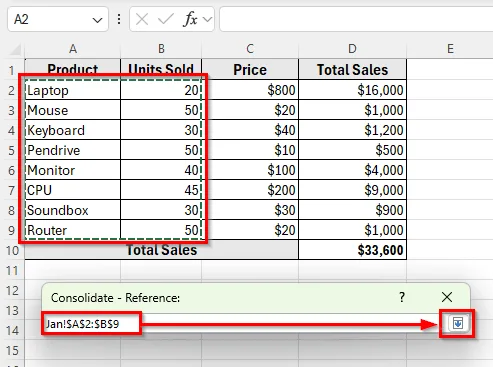Expand the dropdown arrow beside the fx button
This screenshot has width=493, height=367.
207,19
